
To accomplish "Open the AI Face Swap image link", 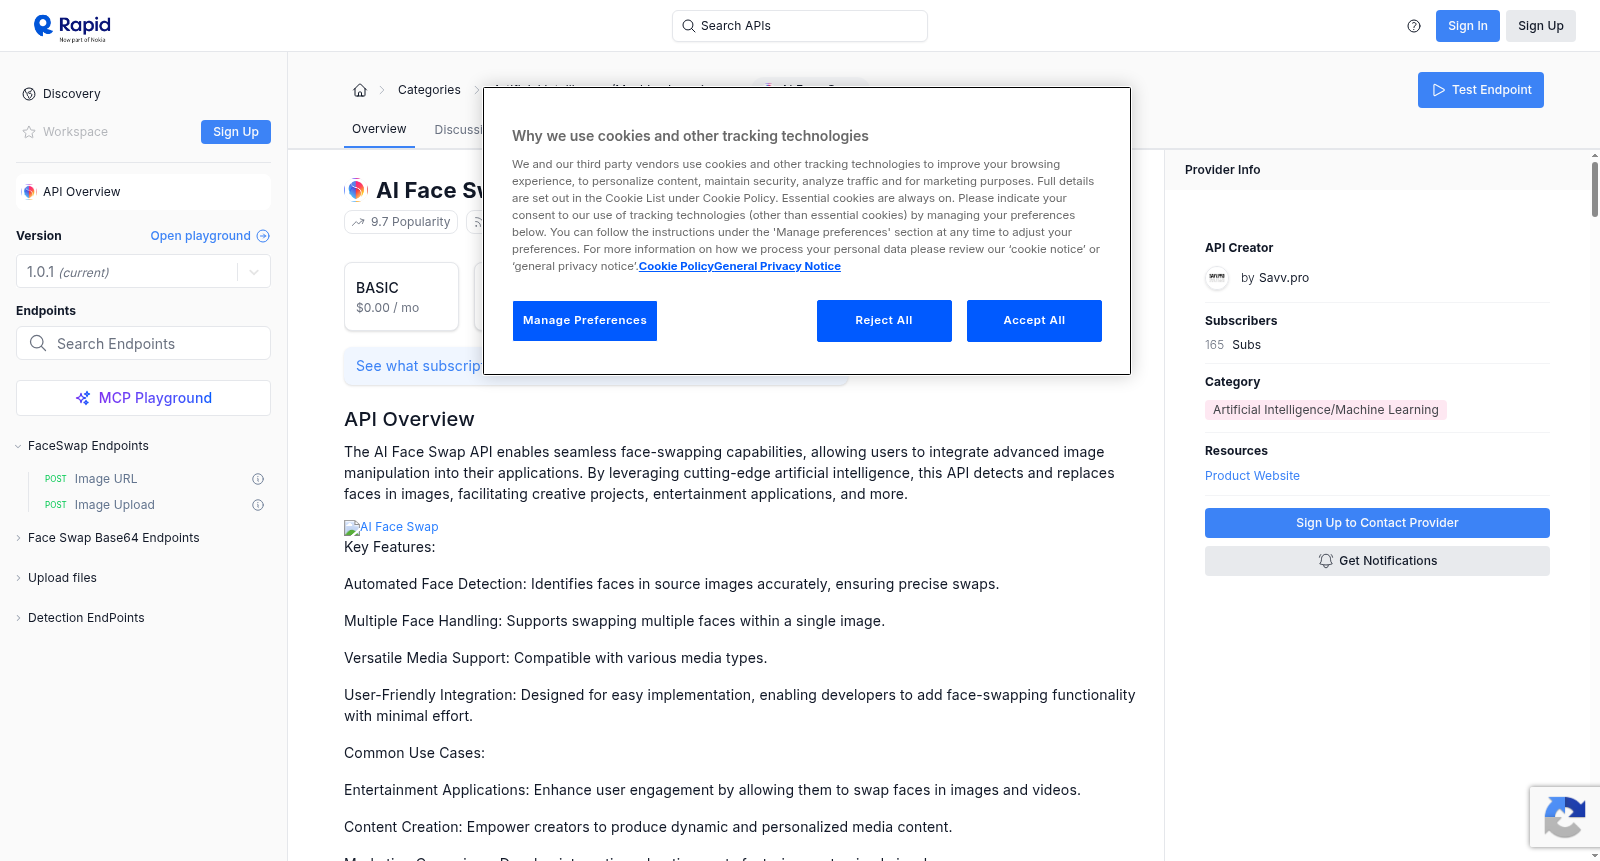I will point(391,527).
